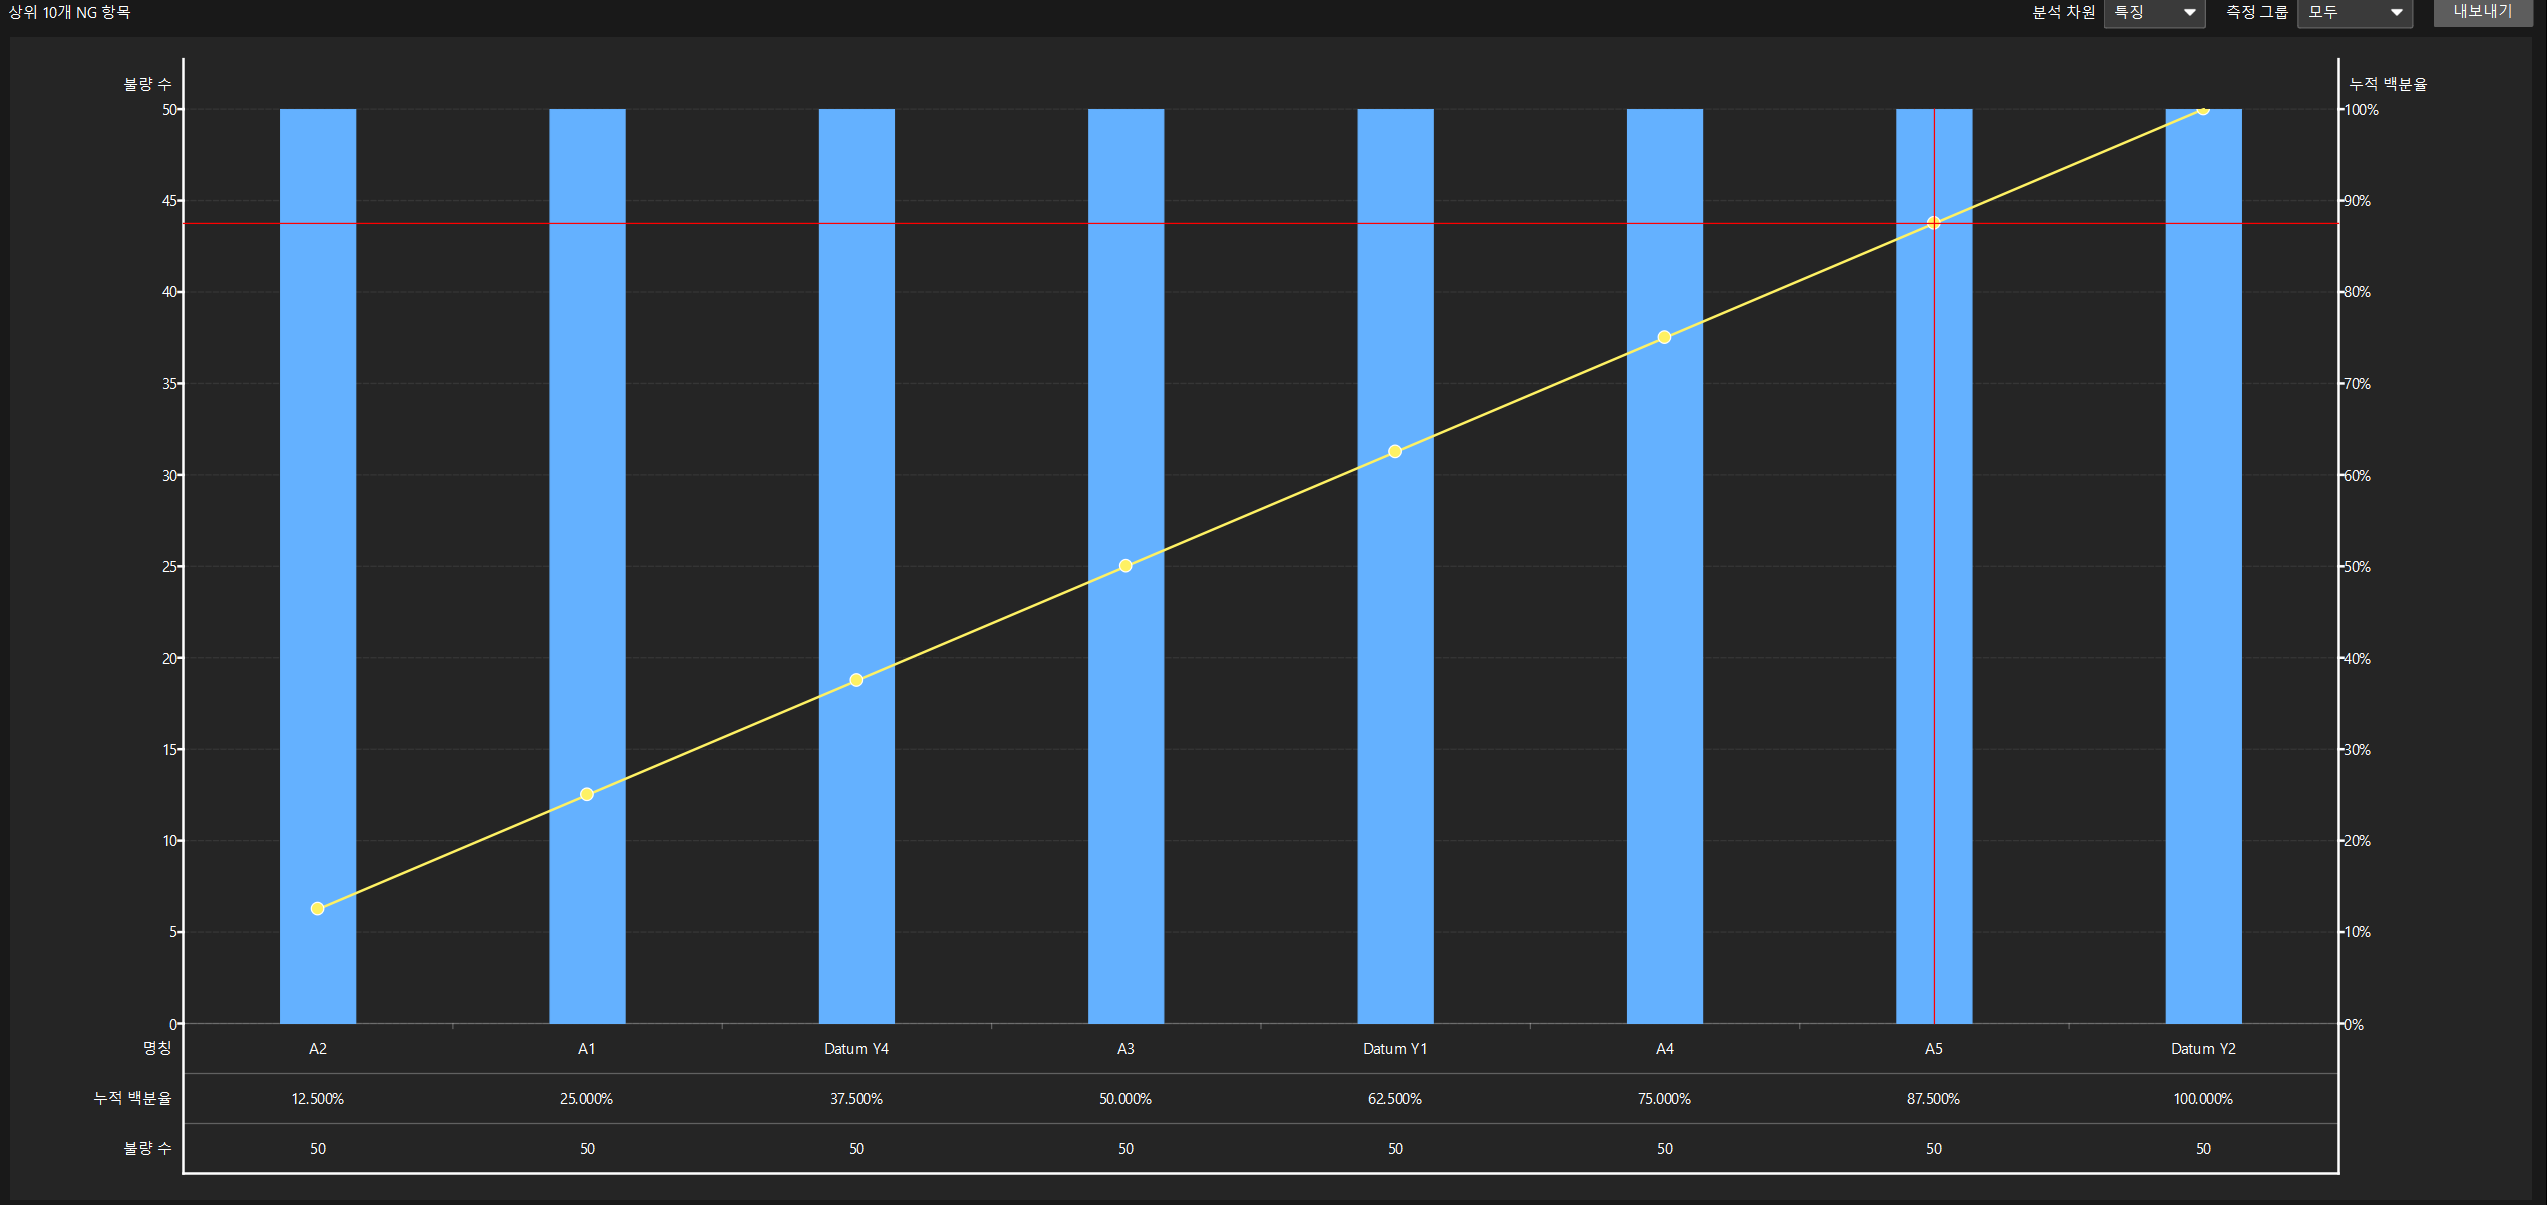Click the '명칭' row header
The height and width of the screenshot is (1205, 2547).
tap(157, 1048)
